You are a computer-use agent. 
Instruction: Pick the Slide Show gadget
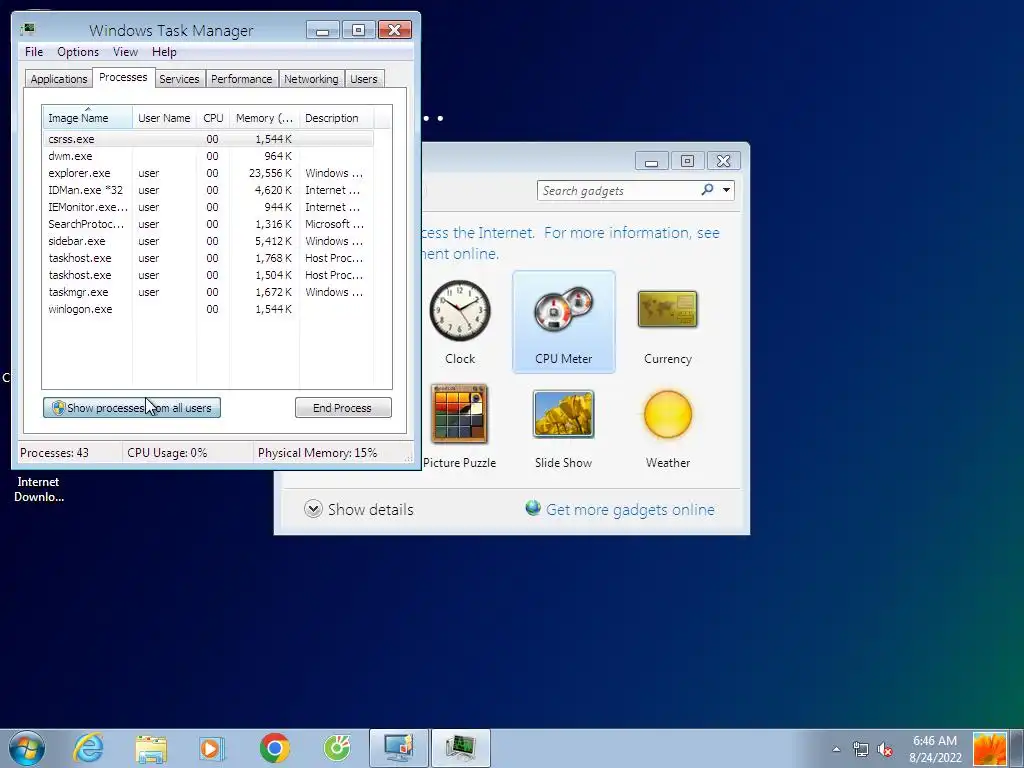563,426
